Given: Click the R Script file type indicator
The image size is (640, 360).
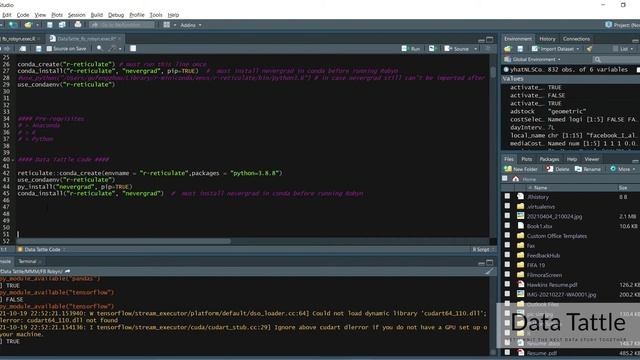Looking at the screenshot, I should pos(483,249).
